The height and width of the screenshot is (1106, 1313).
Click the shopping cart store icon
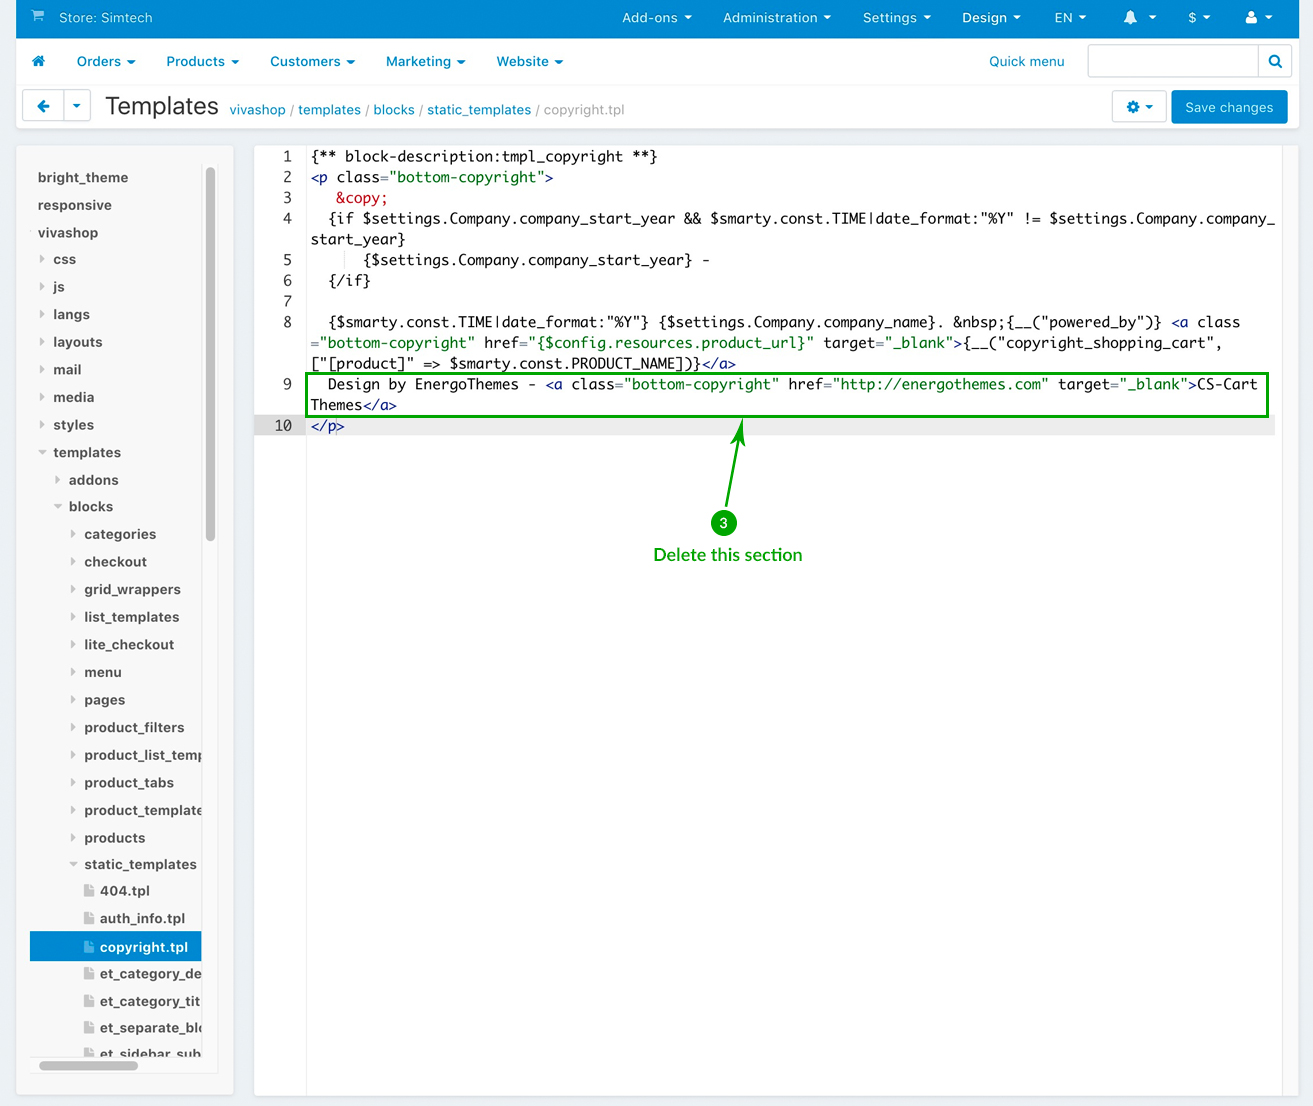[x=38, y=17]
